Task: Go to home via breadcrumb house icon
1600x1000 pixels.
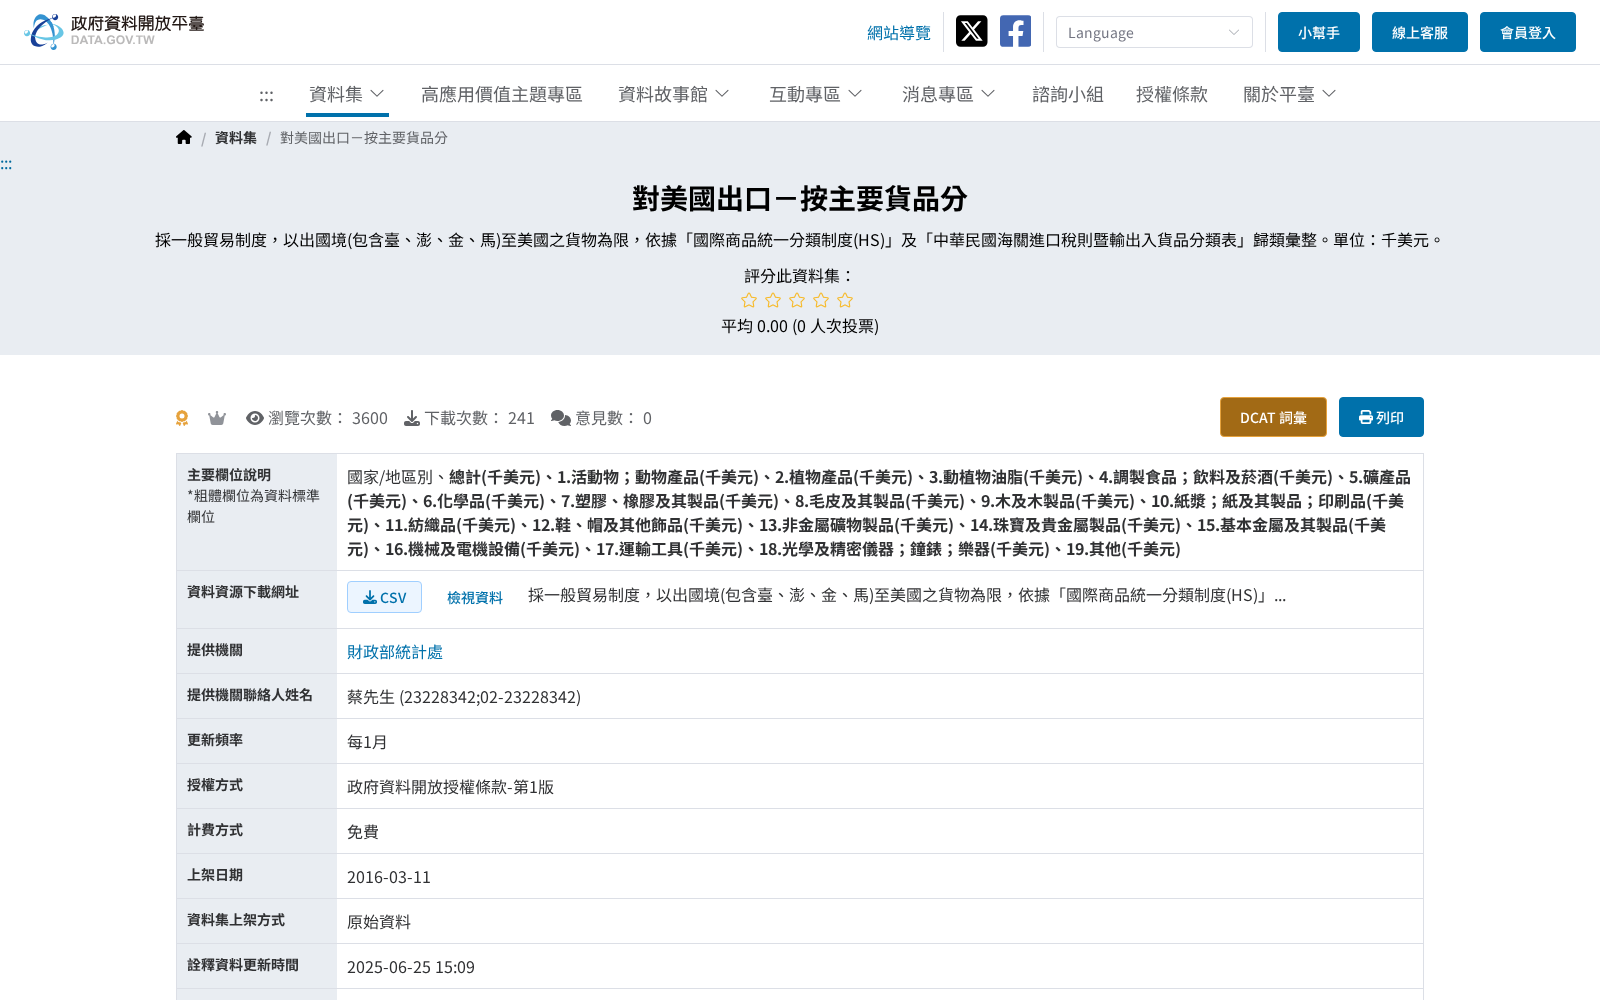Action: tap(183, 138)
